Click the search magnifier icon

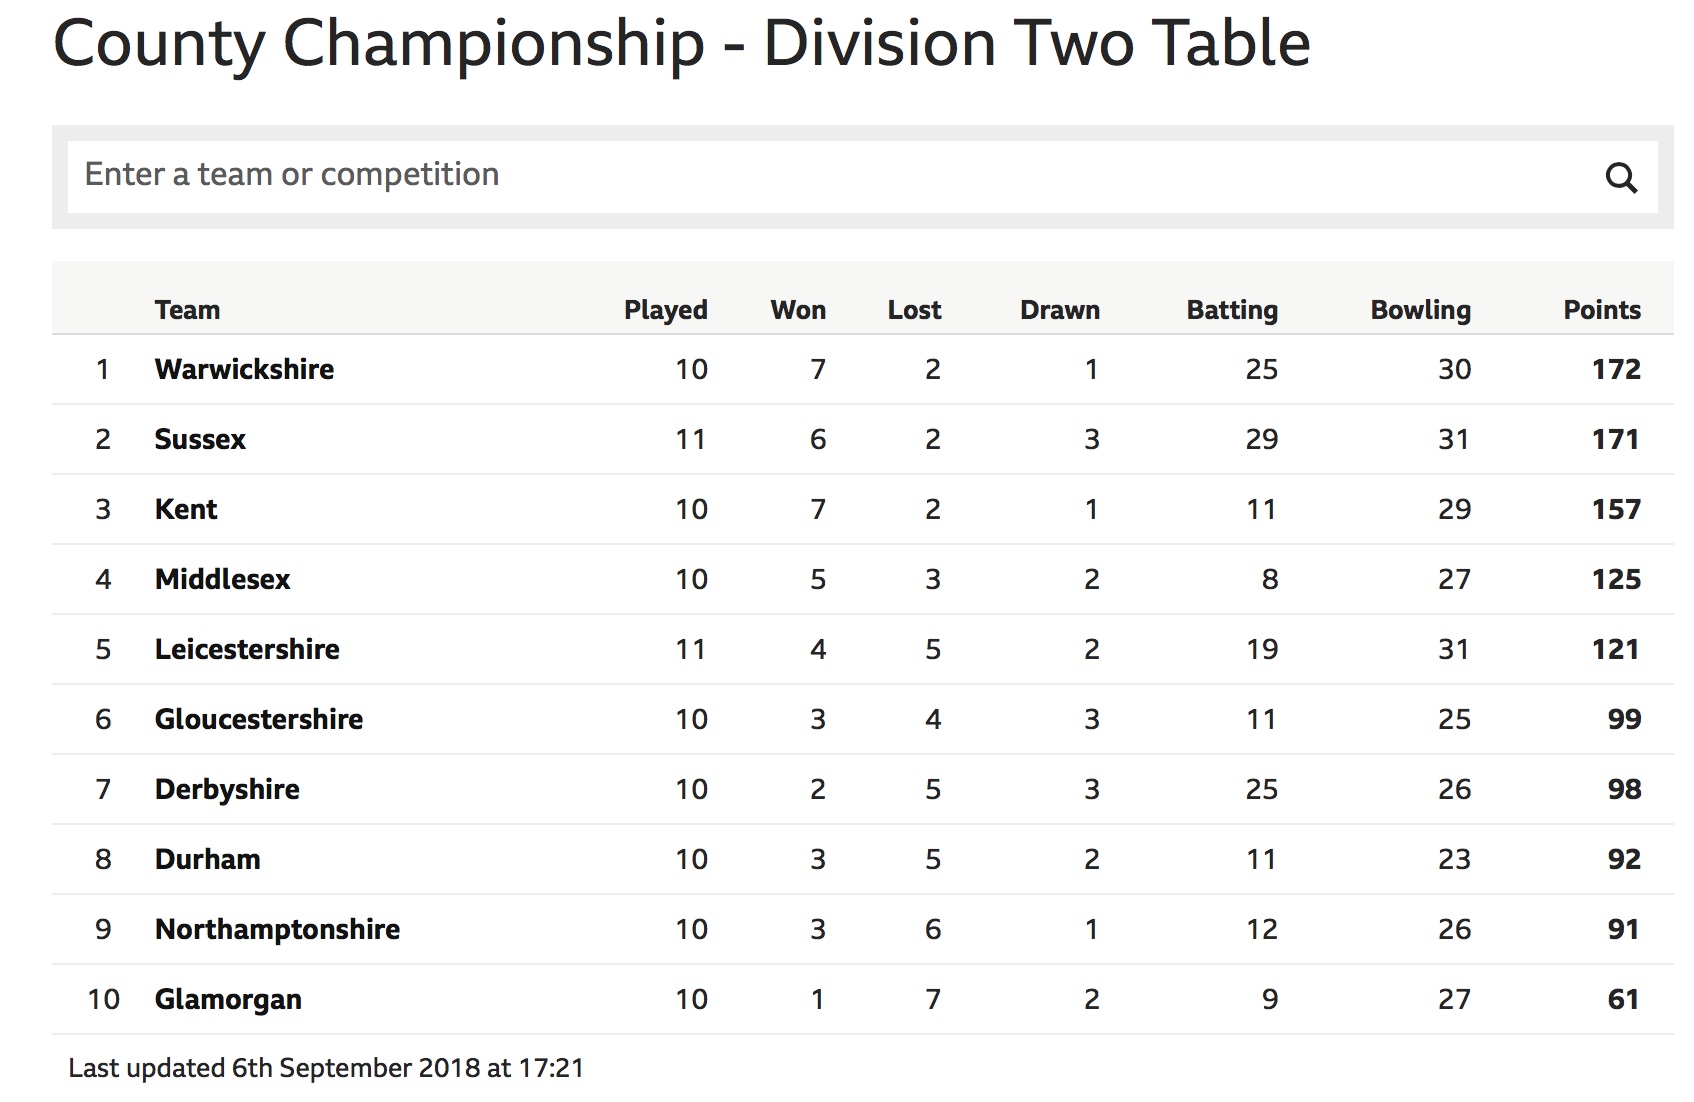click(x=1621, y=178)
